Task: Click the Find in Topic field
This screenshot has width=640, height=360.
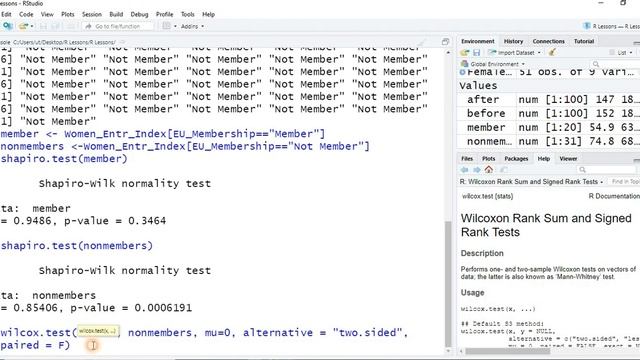Action: coord(624,182)
